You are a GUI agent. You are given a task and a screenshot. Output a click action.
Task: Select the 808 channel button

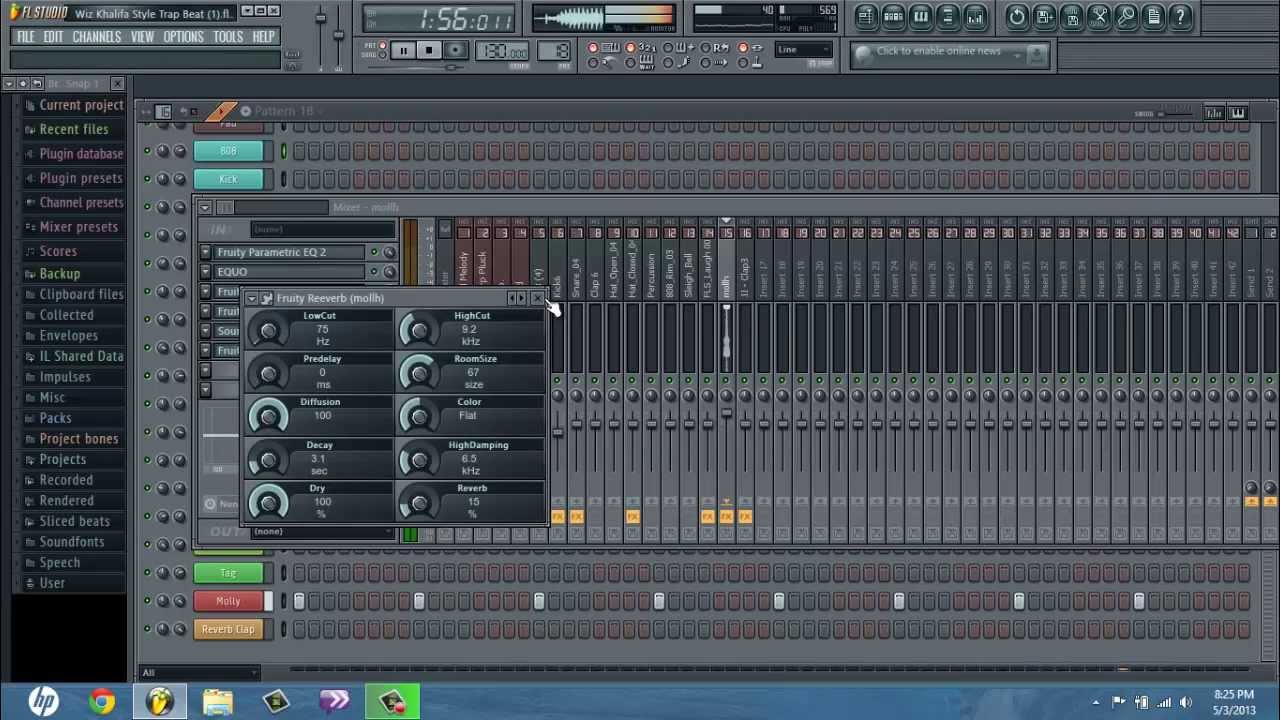point(228,151)
